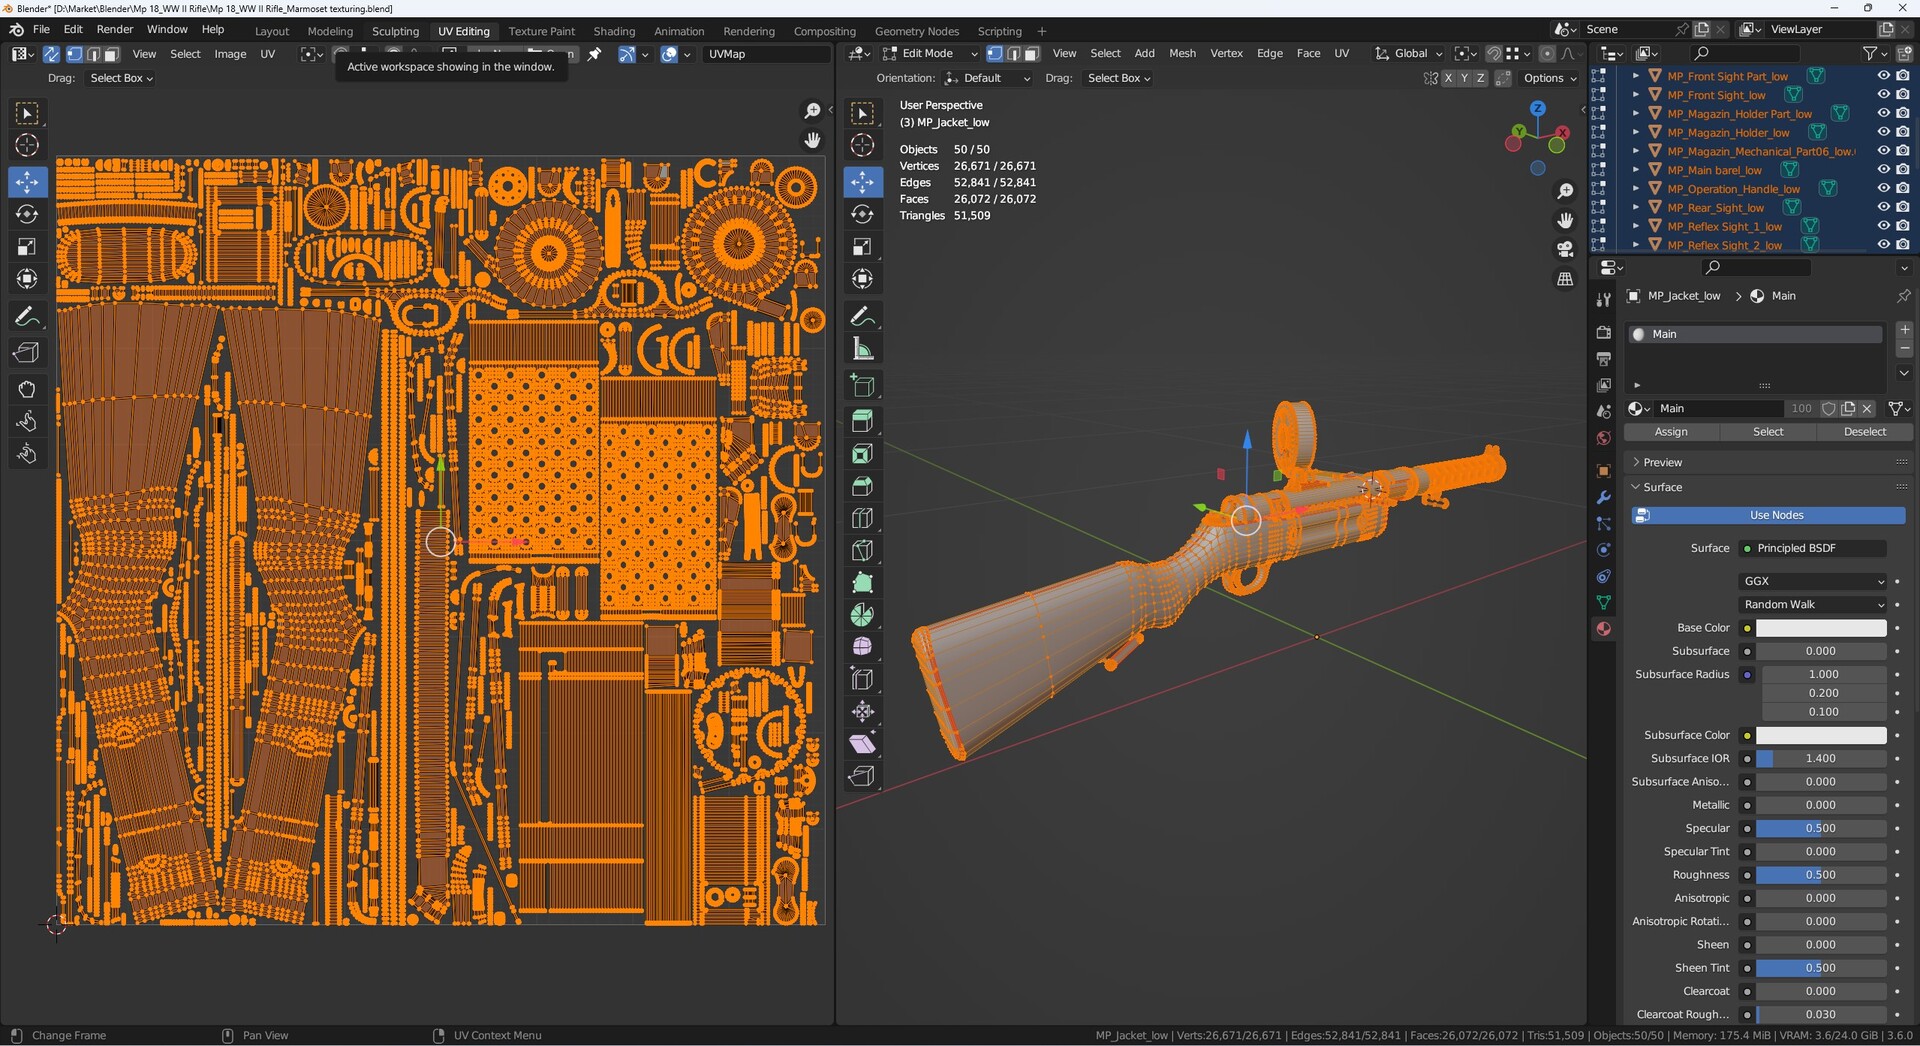Disable render visibility for MP_Front_Sight_low
The image size is (1920, 1046).
(1901, 94)
